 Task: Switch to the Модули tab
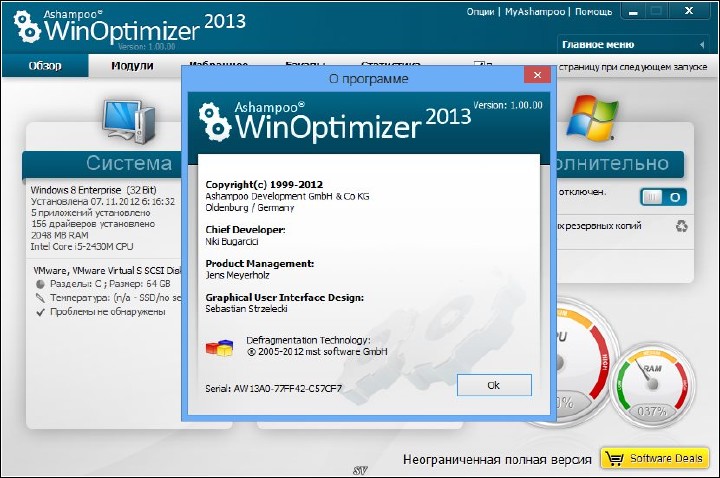click(132, 66)
